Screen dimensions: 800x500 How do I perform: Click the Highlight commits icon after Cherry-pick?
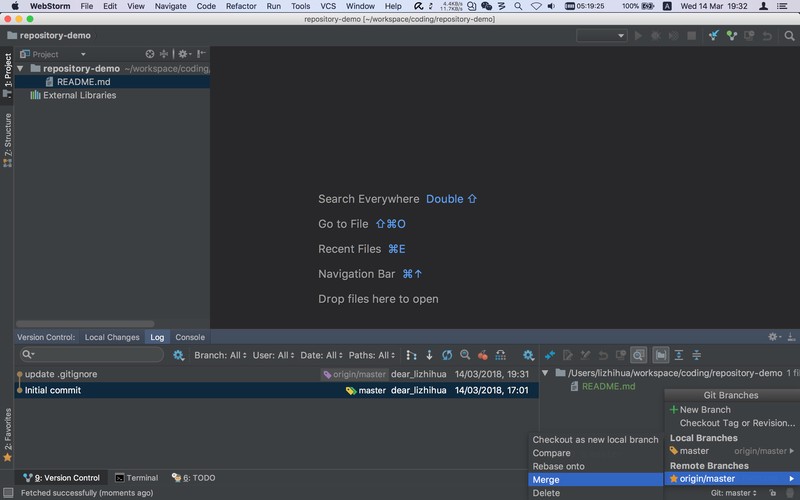tap(501, 355)
